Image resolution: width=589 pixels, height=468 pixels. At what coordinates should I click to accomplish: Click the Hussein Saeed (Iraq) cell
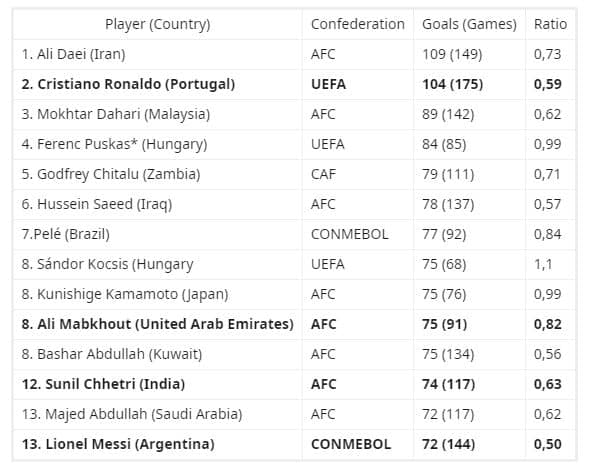[x=157, y=205]
